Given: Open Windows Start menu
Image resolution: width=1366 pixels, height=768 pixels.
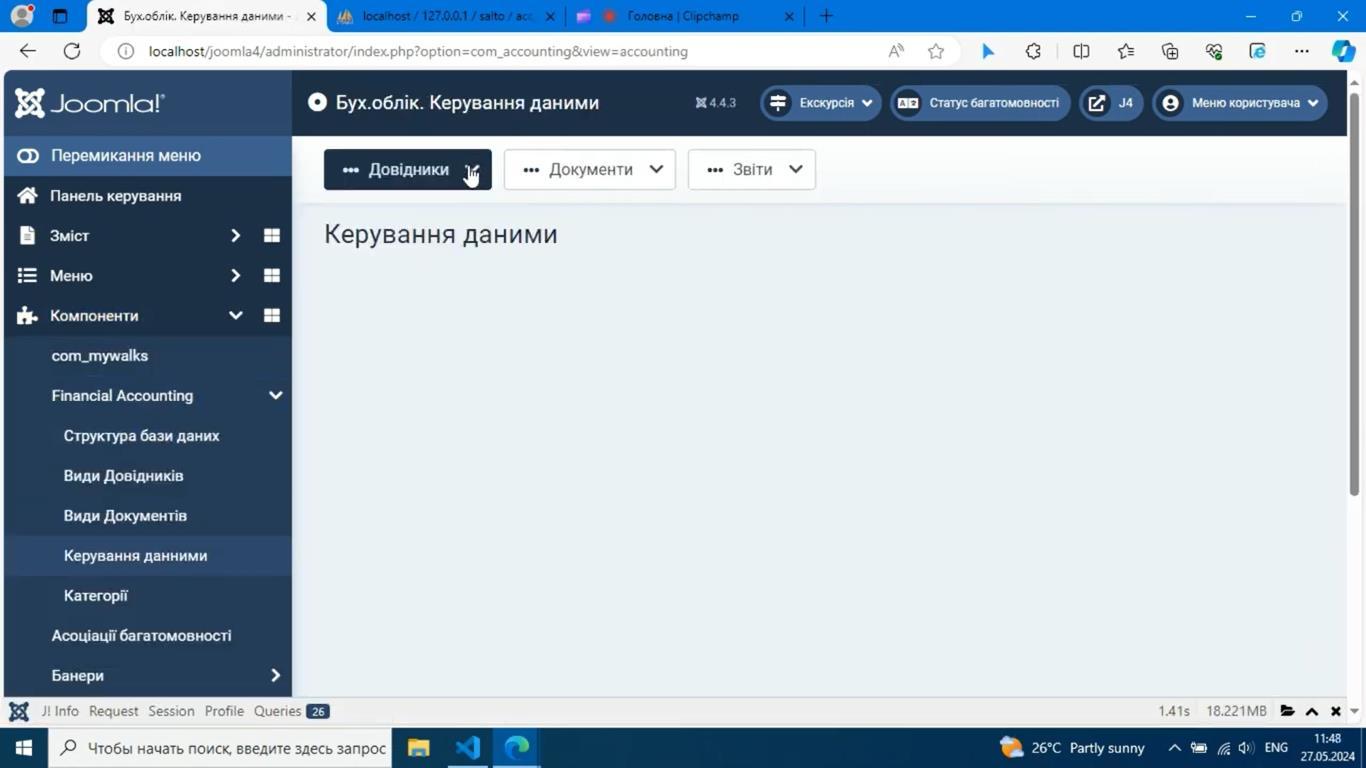Looking at the screenshot, I should pyautogui.click(x=24, y=748).
